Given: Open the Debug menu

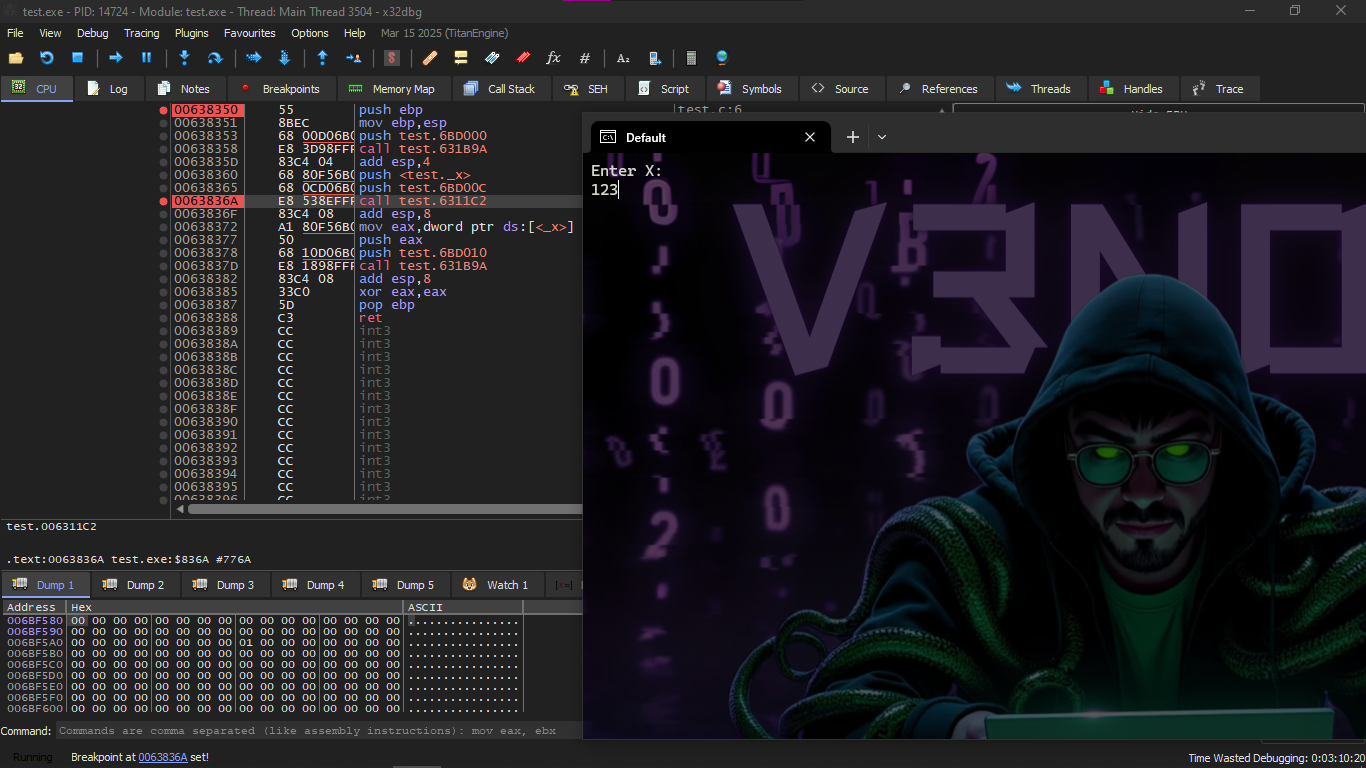Looking at the screenshot, I should pyautogui.click(x=92, y=33).
